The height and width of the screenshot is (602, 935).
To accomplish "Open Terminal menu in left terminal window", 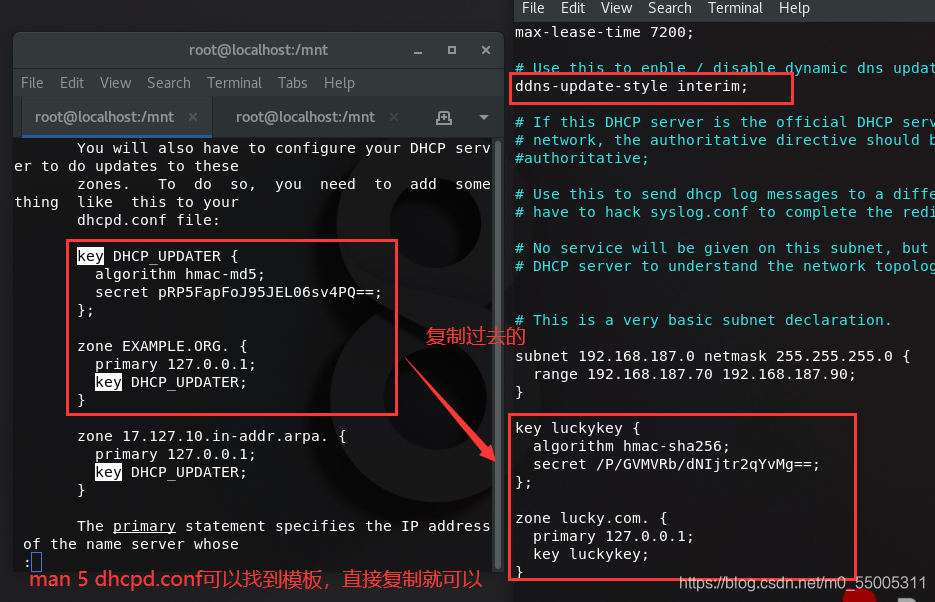I will [234, 83].
